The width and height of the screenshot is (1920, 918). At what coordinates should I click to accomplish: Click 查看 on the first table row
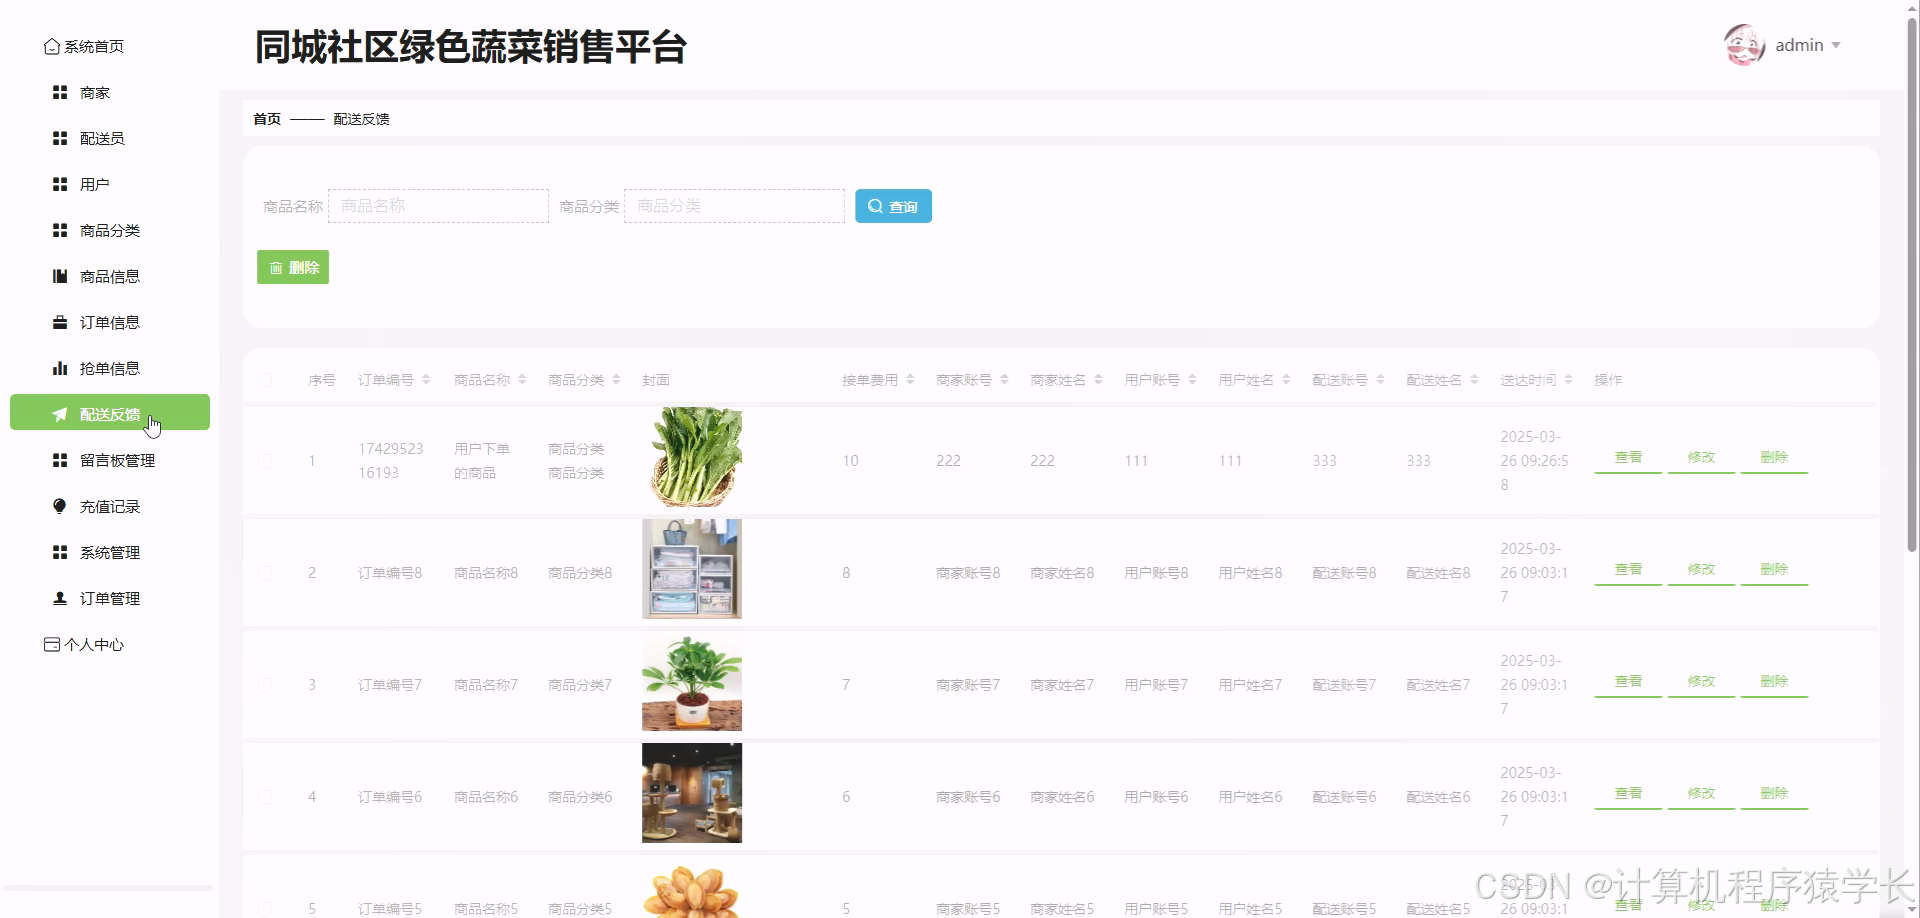point(1627,457)
